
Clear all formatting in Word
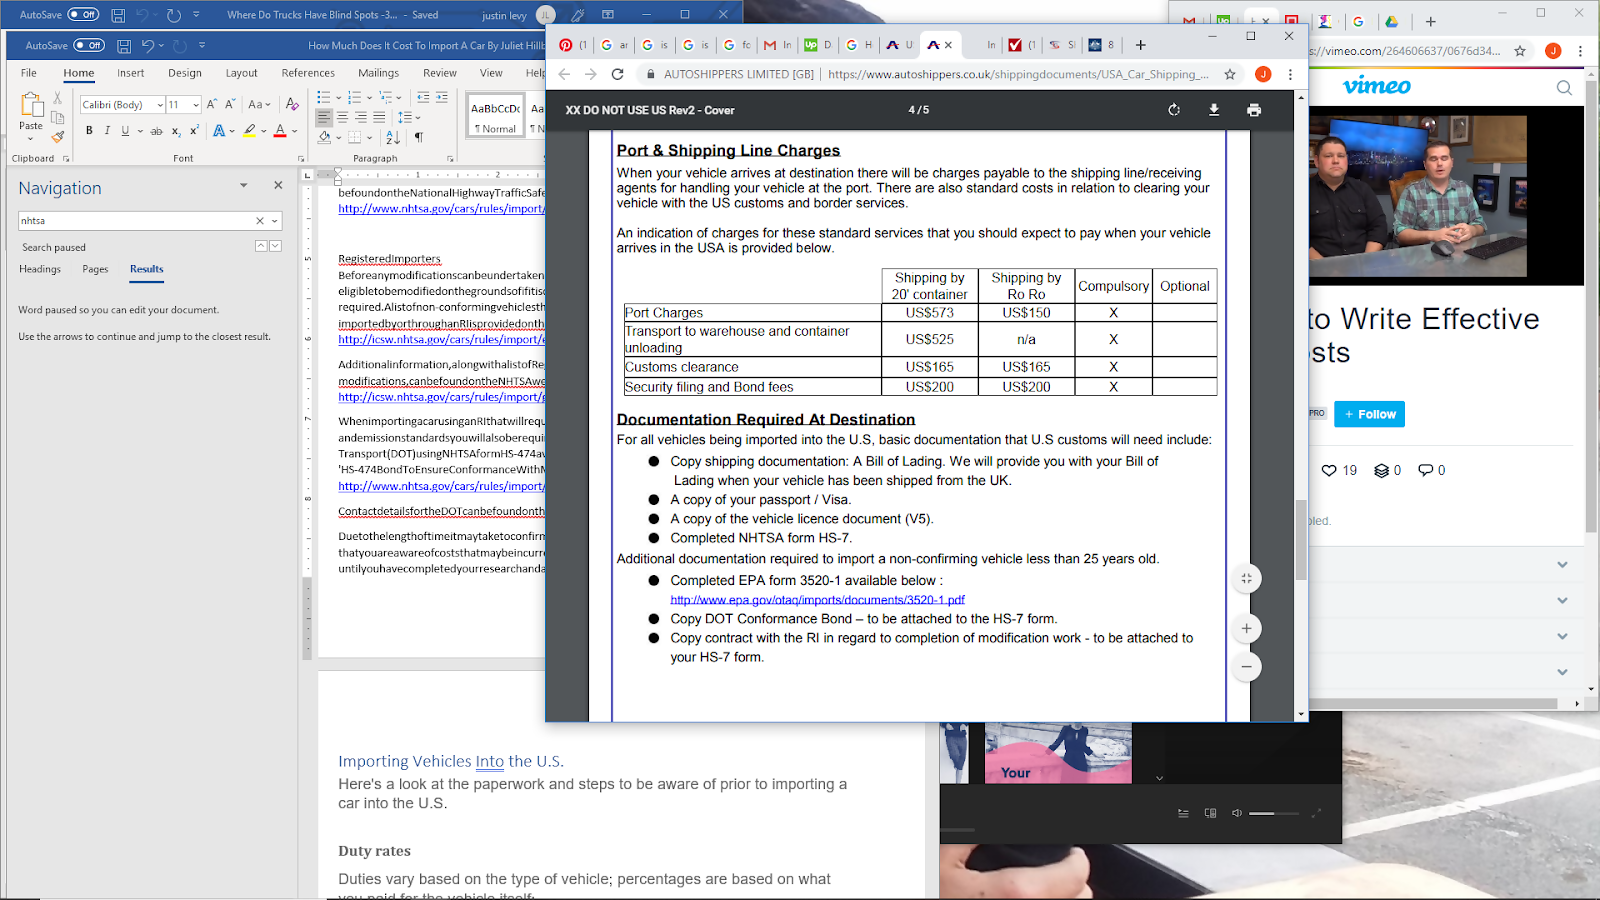tap(292, 104)
